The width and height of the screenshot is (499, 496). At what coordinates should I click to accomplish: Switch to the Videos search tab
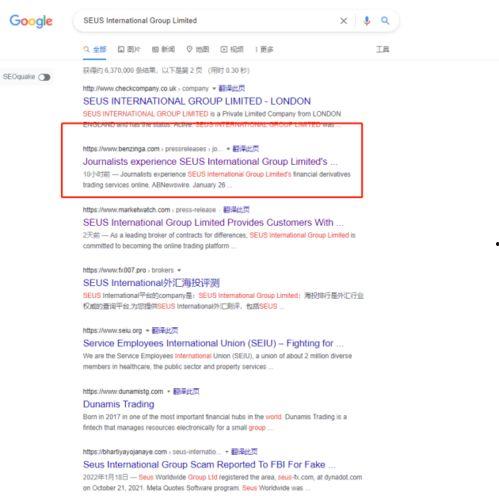click(232, 49)
